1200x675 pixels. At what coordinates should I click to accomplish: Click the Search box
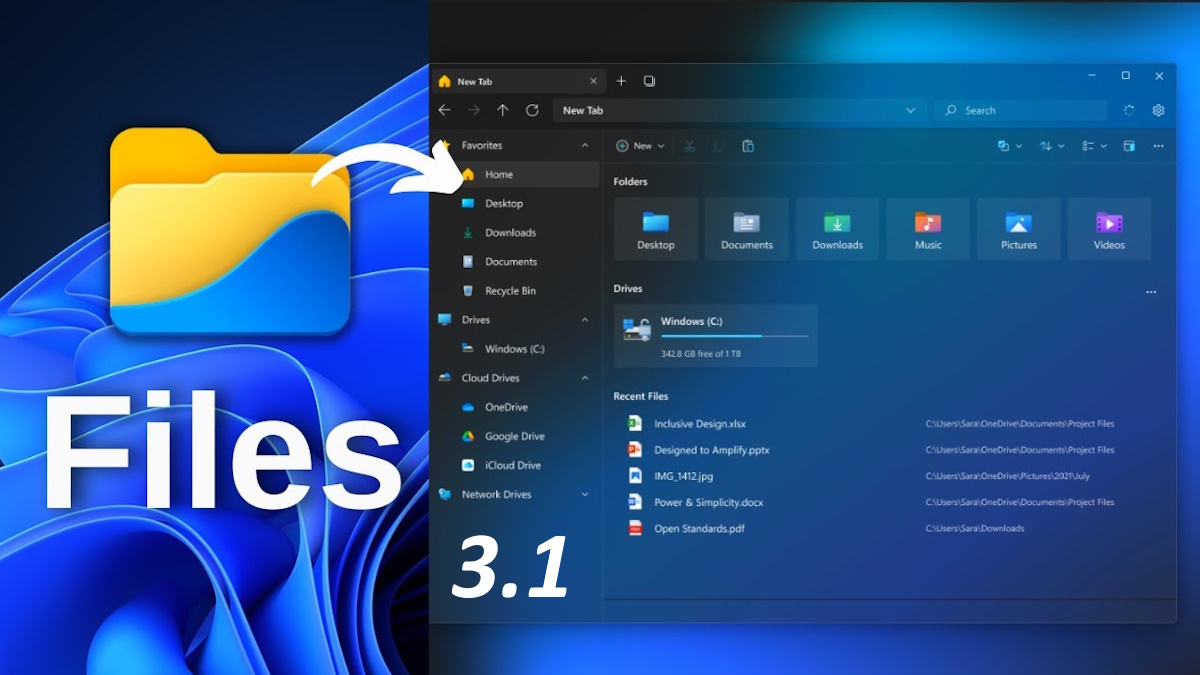click(1021, 110)
